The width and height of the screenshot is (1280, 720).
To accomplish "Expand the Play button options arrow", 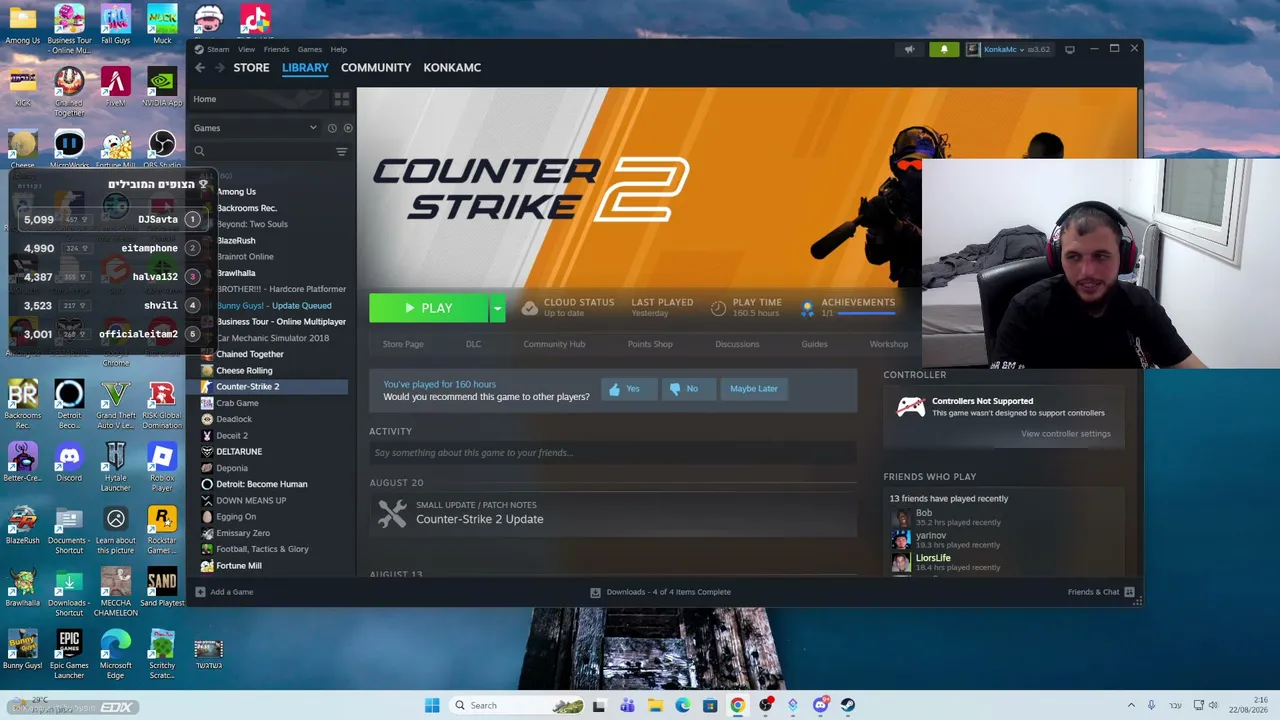I will [497, 308].
